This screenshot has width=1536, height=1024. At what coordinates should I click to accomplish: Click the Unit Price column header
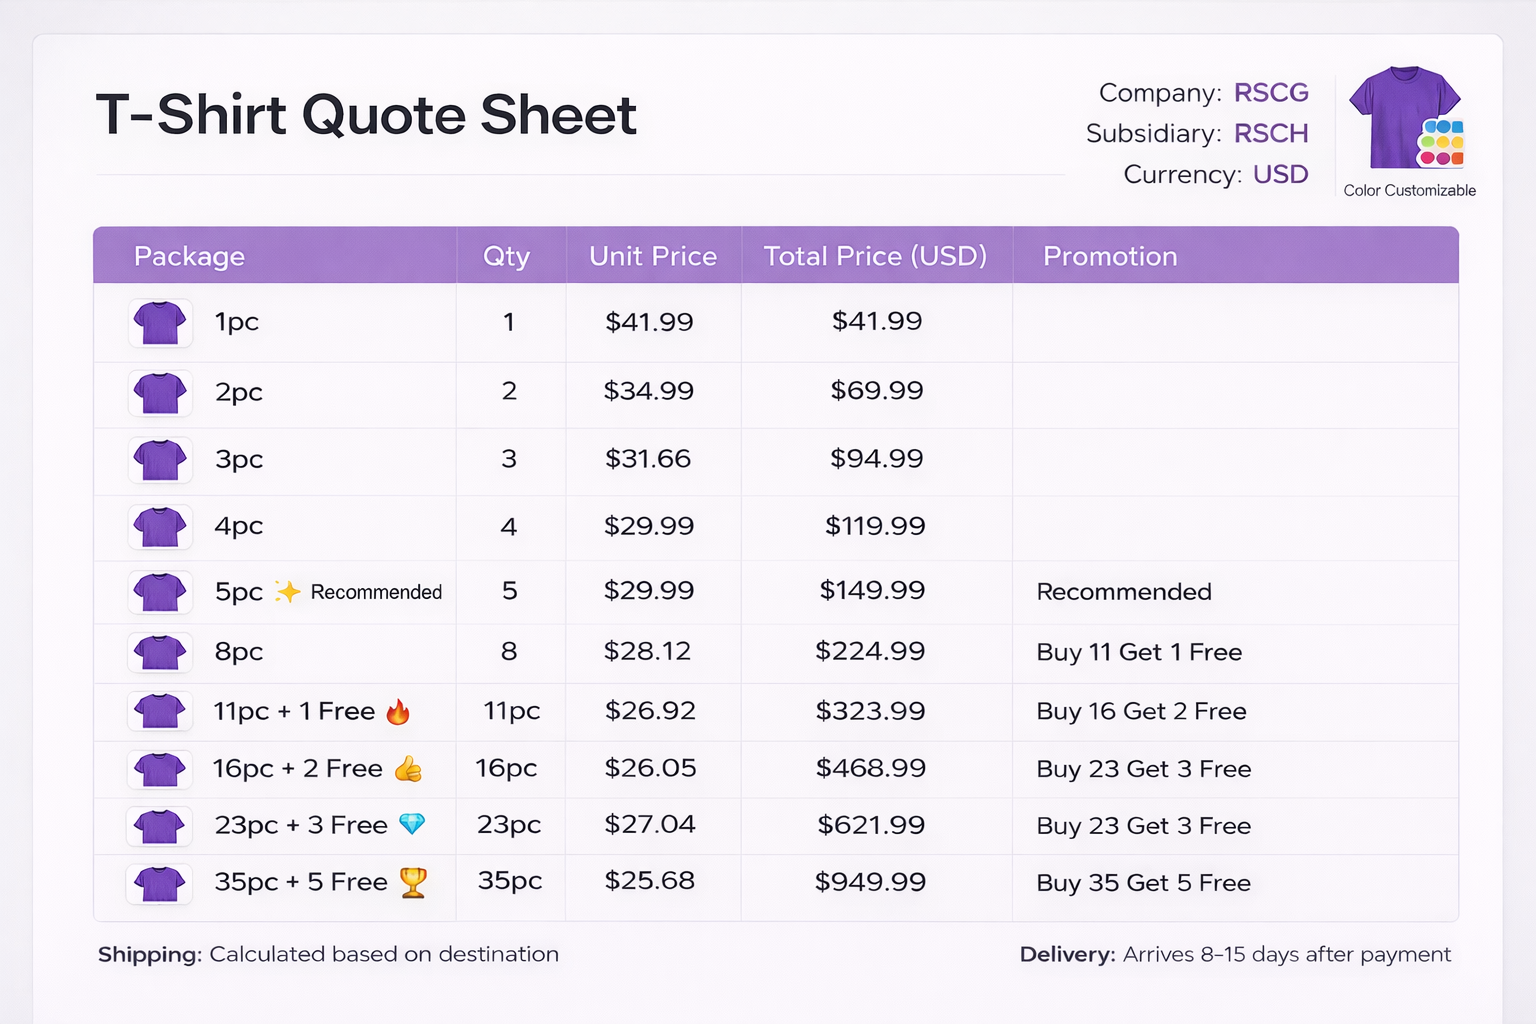653,257
